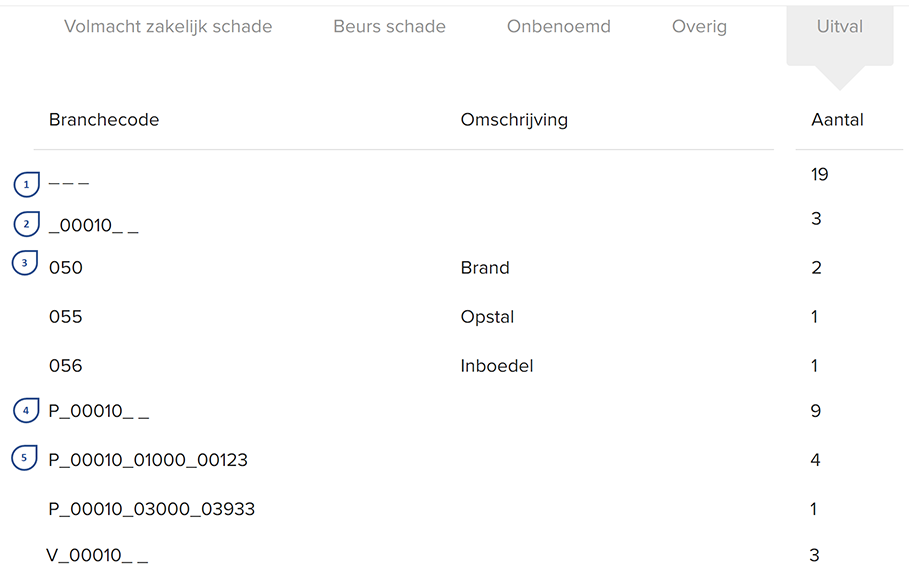Screen dimensions: 909x579
Task: Click the numbered marker 1 icon
Action: (x=26, y=184)
